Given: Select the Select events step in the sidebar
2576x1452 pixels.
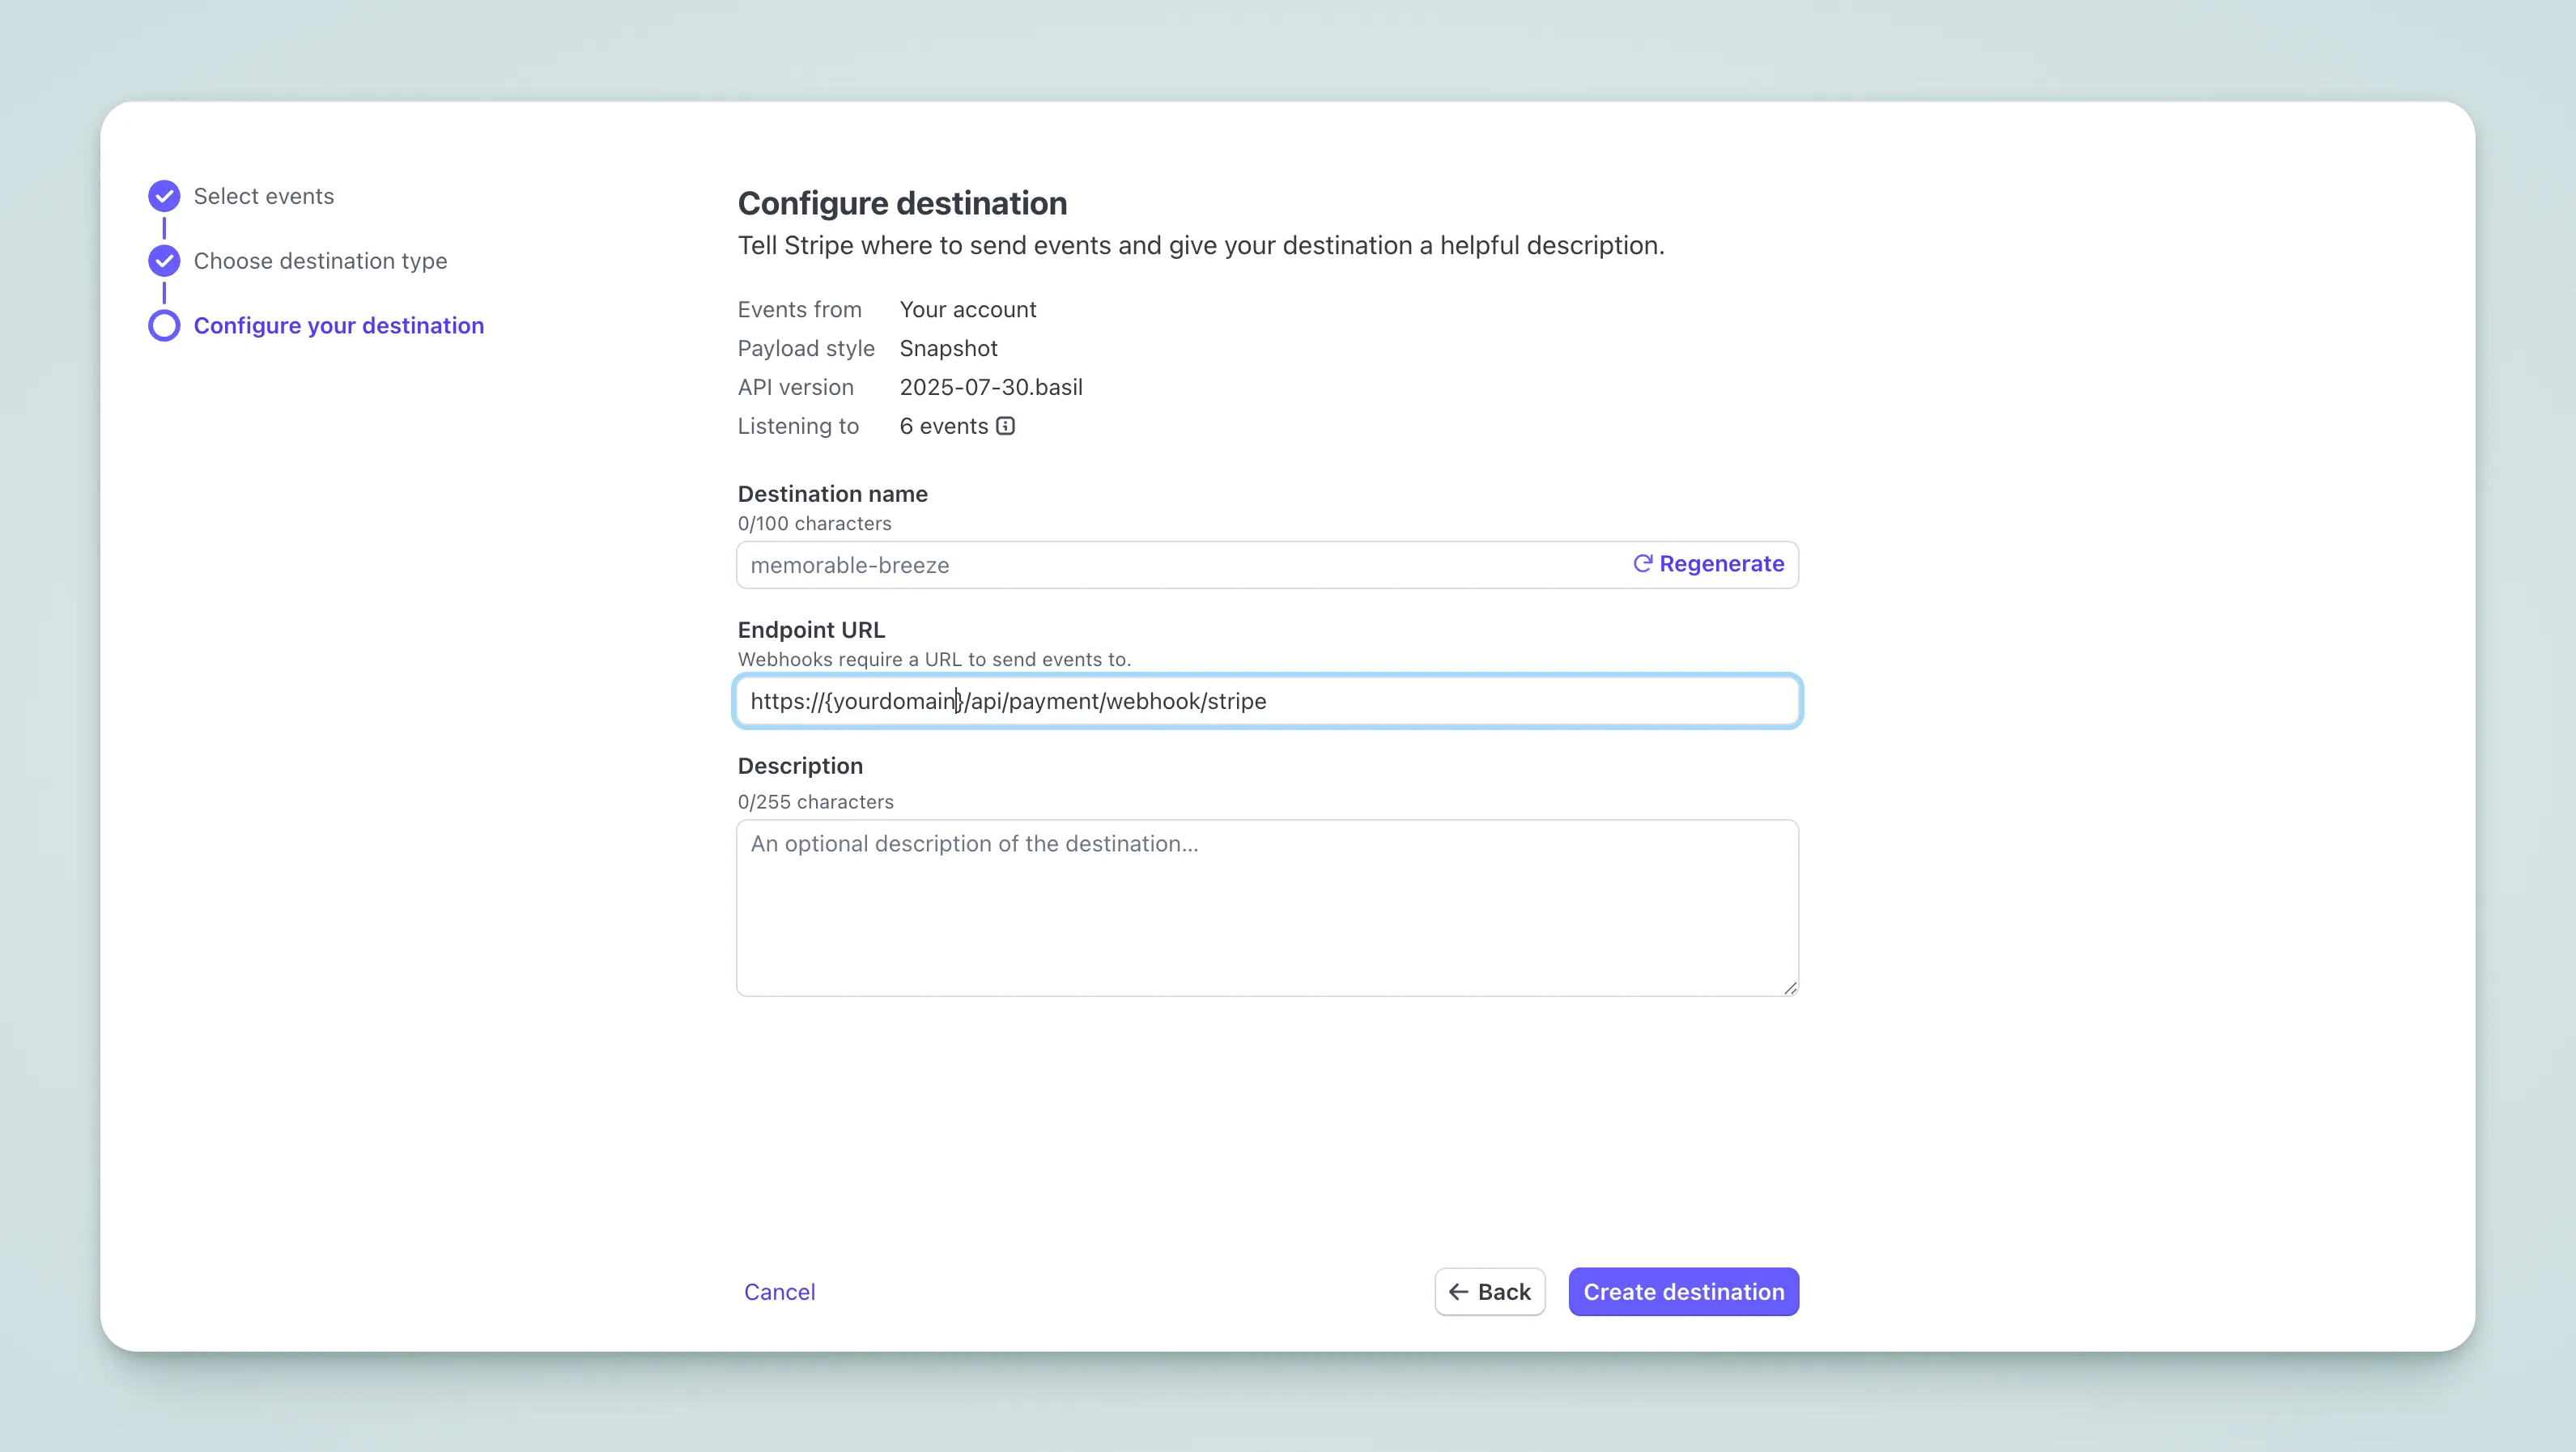Looking at the screenshot, I should tap(263, 196).
